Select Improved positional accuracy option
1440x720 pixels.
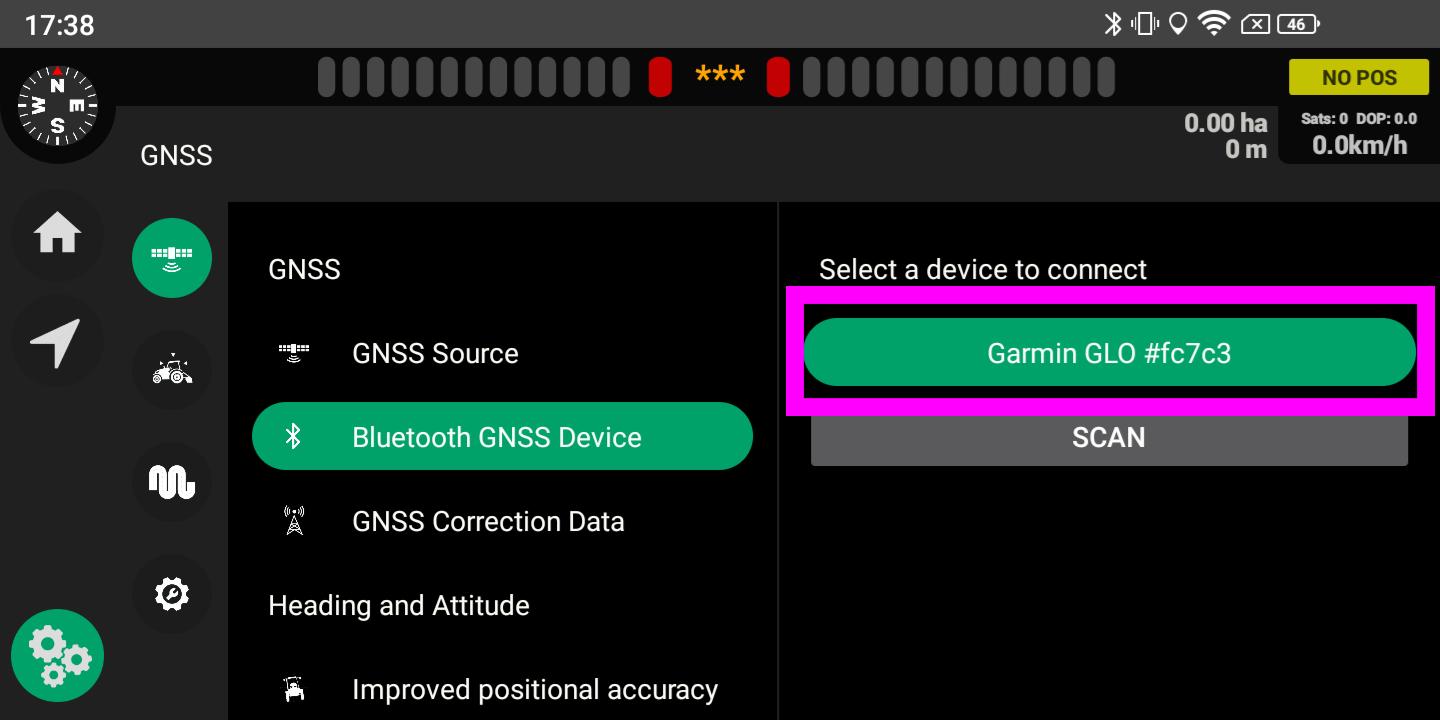click(534, 689)
